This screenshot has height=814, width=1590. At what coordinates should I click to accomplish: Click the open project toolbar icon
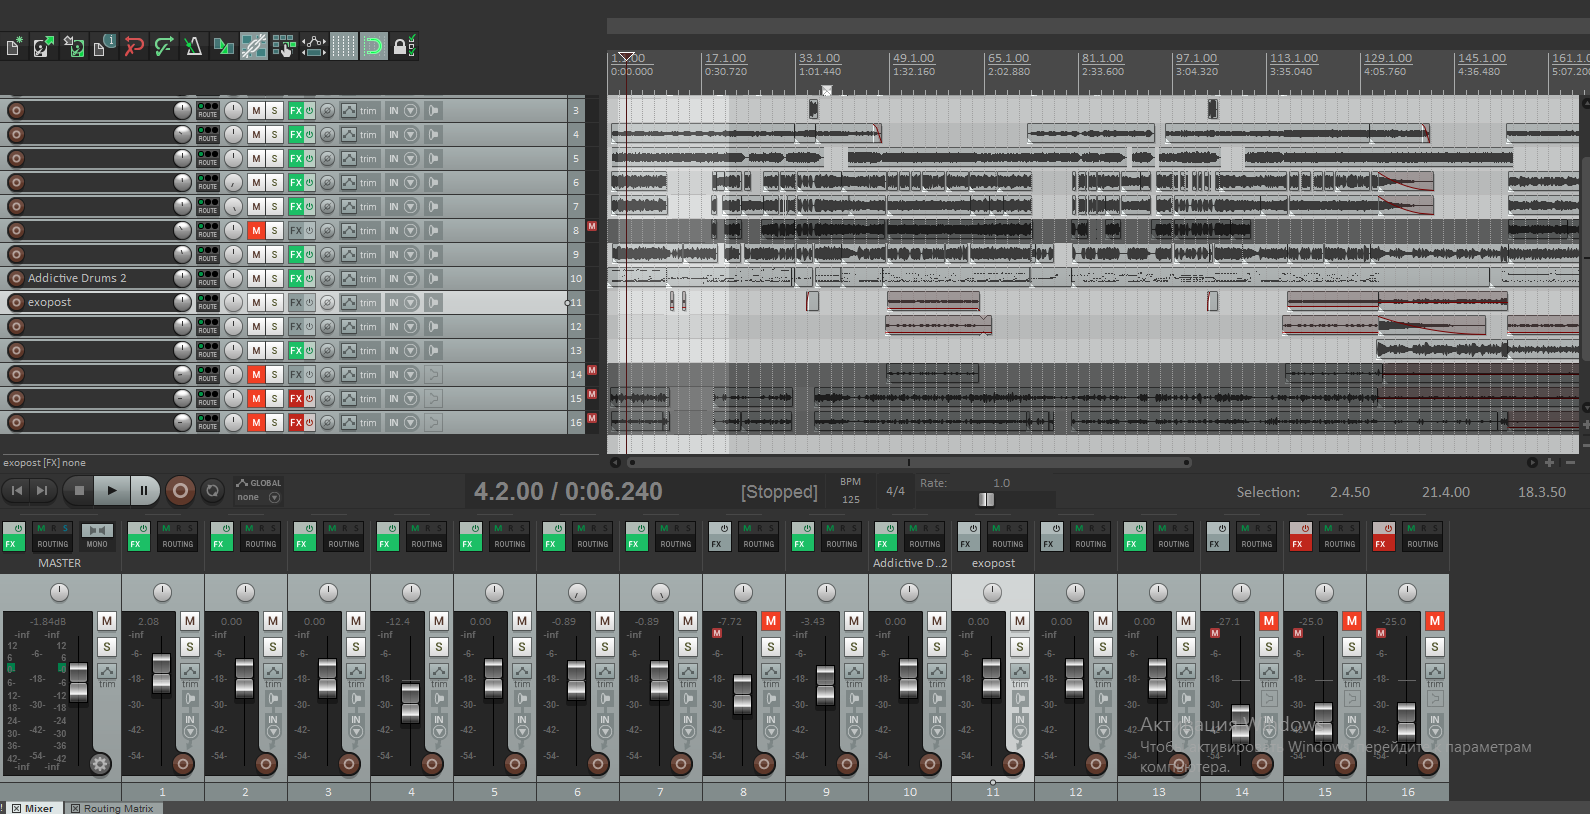click(44, 46)
